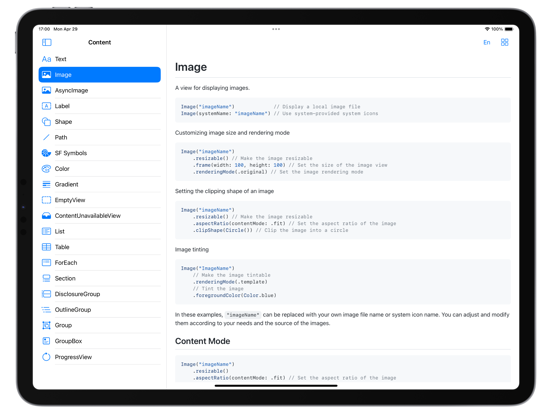Open the Section topic

point(100,278)
